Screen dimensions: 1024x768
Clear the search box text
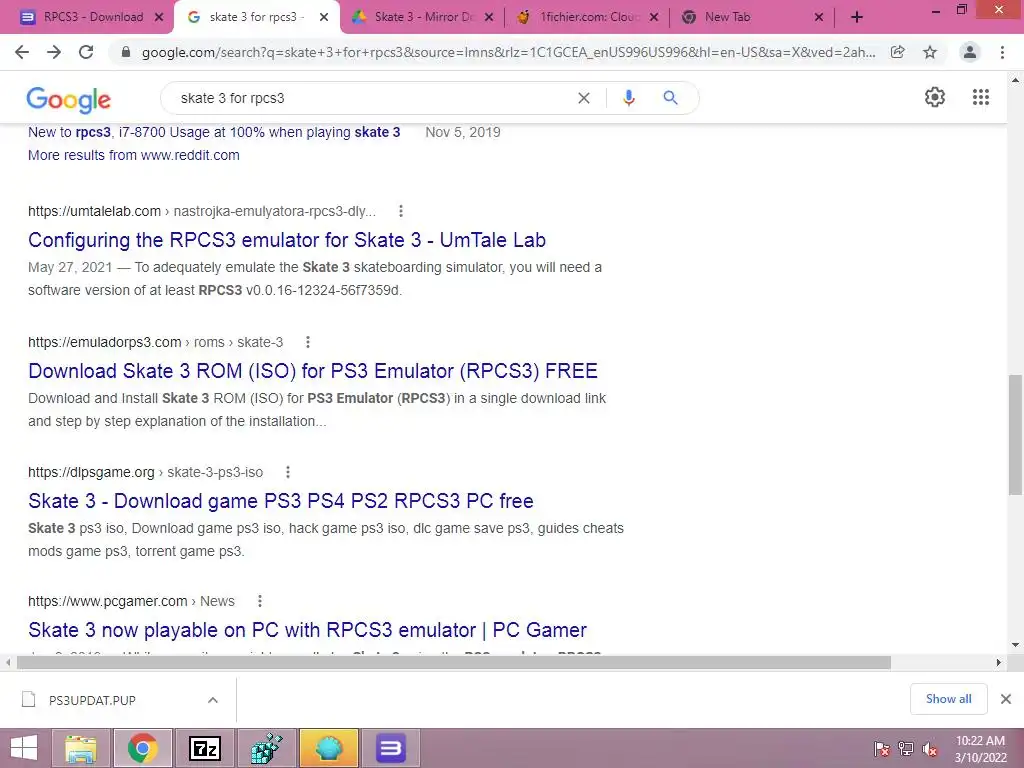584,98
